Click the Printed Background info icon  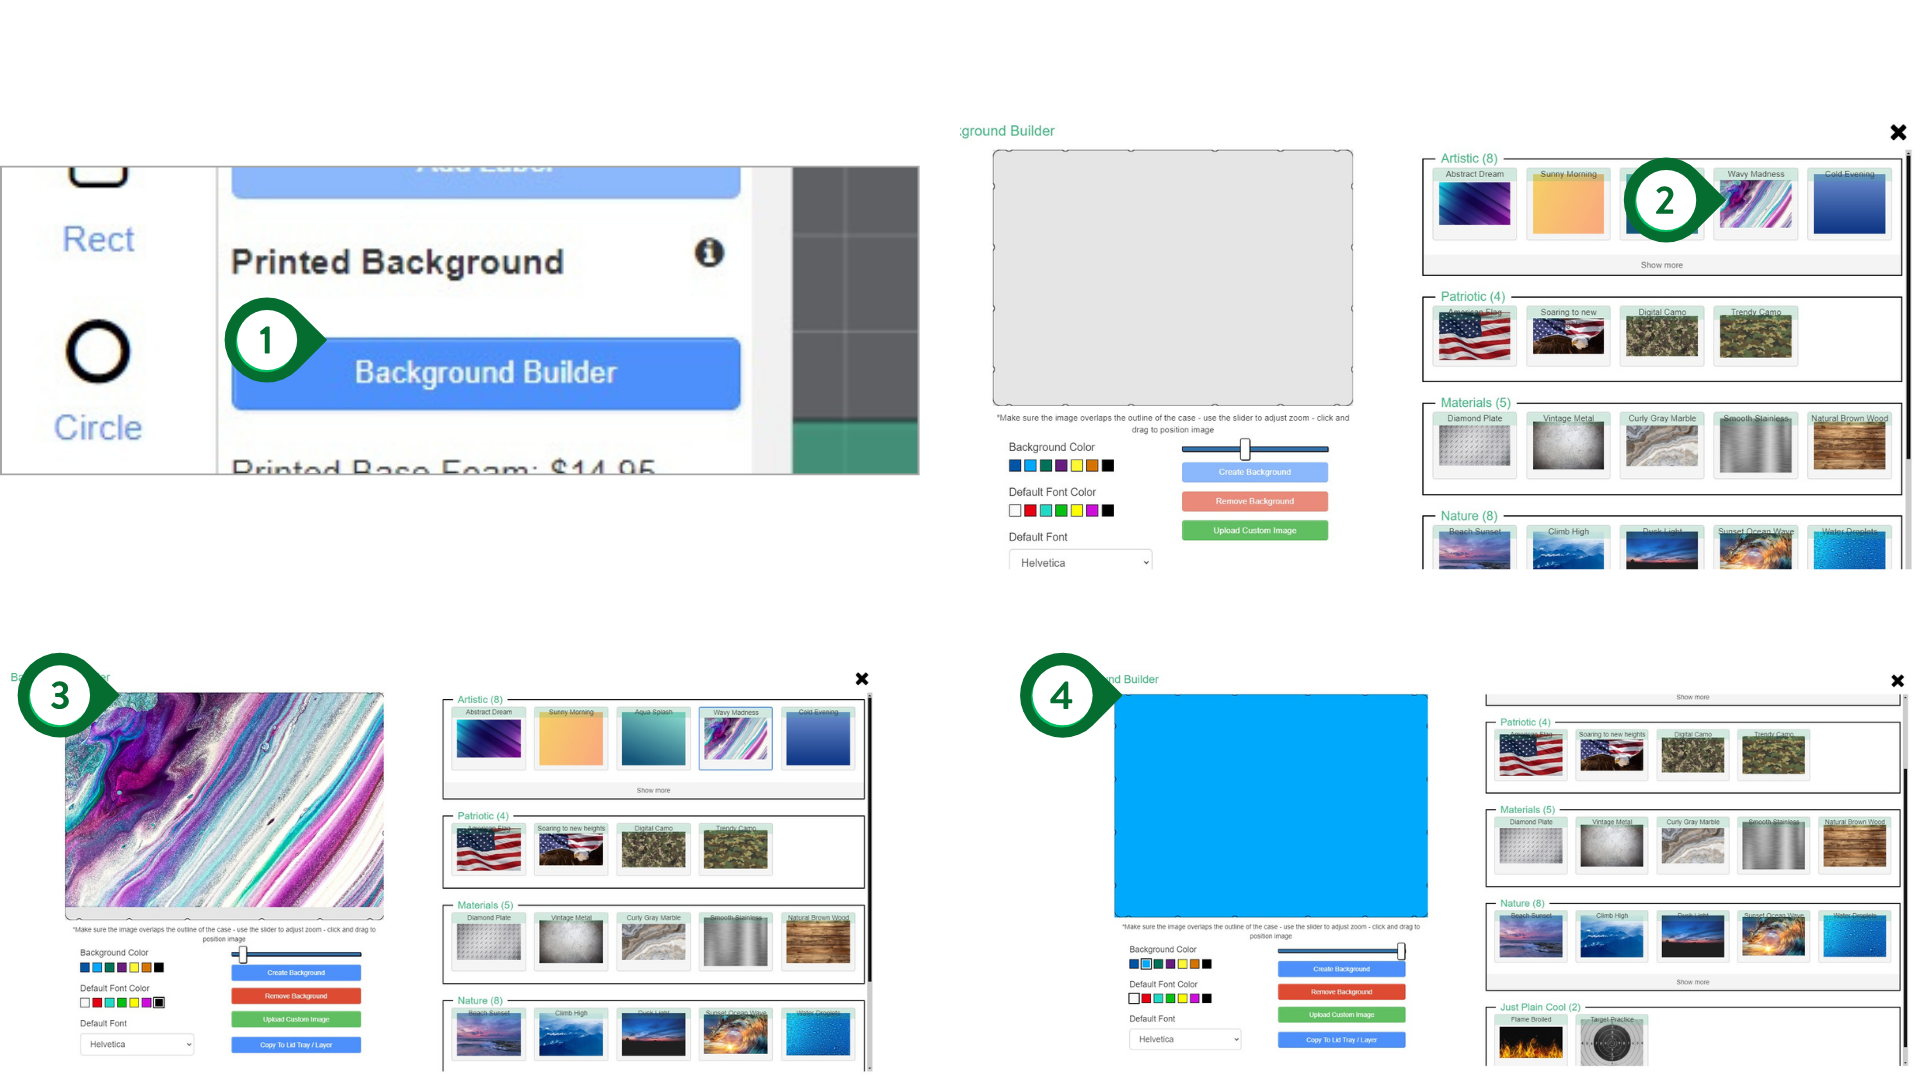click(x=709, y=253)
